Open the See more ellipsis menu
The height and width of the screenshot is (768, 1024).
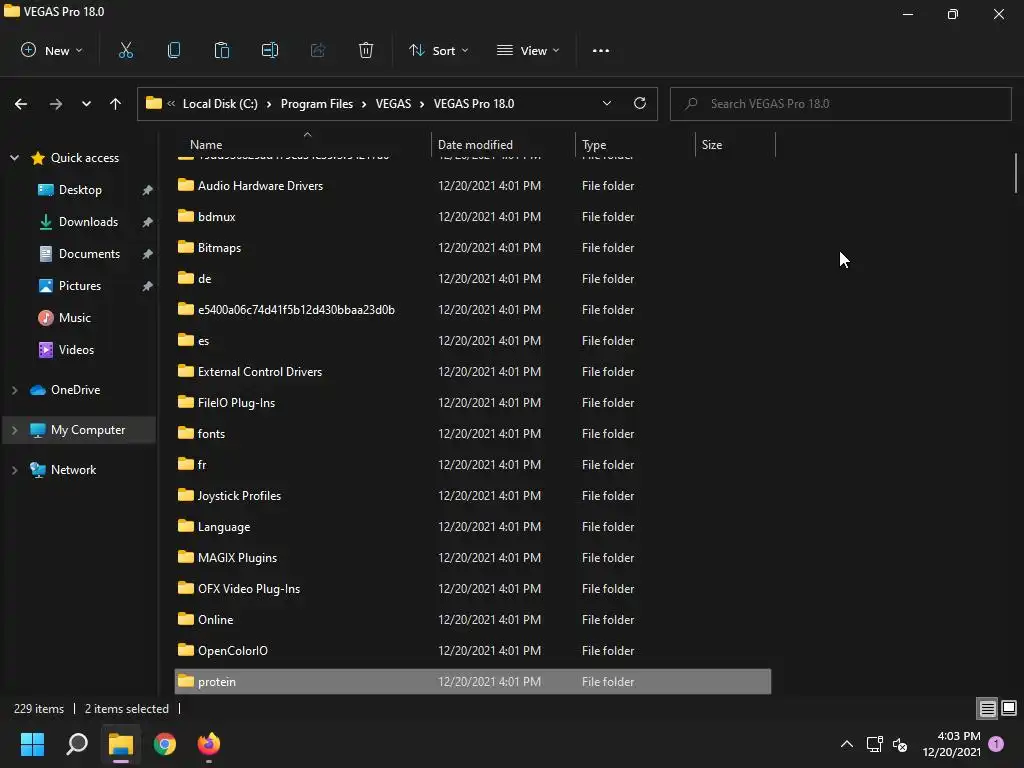point(601,50)
